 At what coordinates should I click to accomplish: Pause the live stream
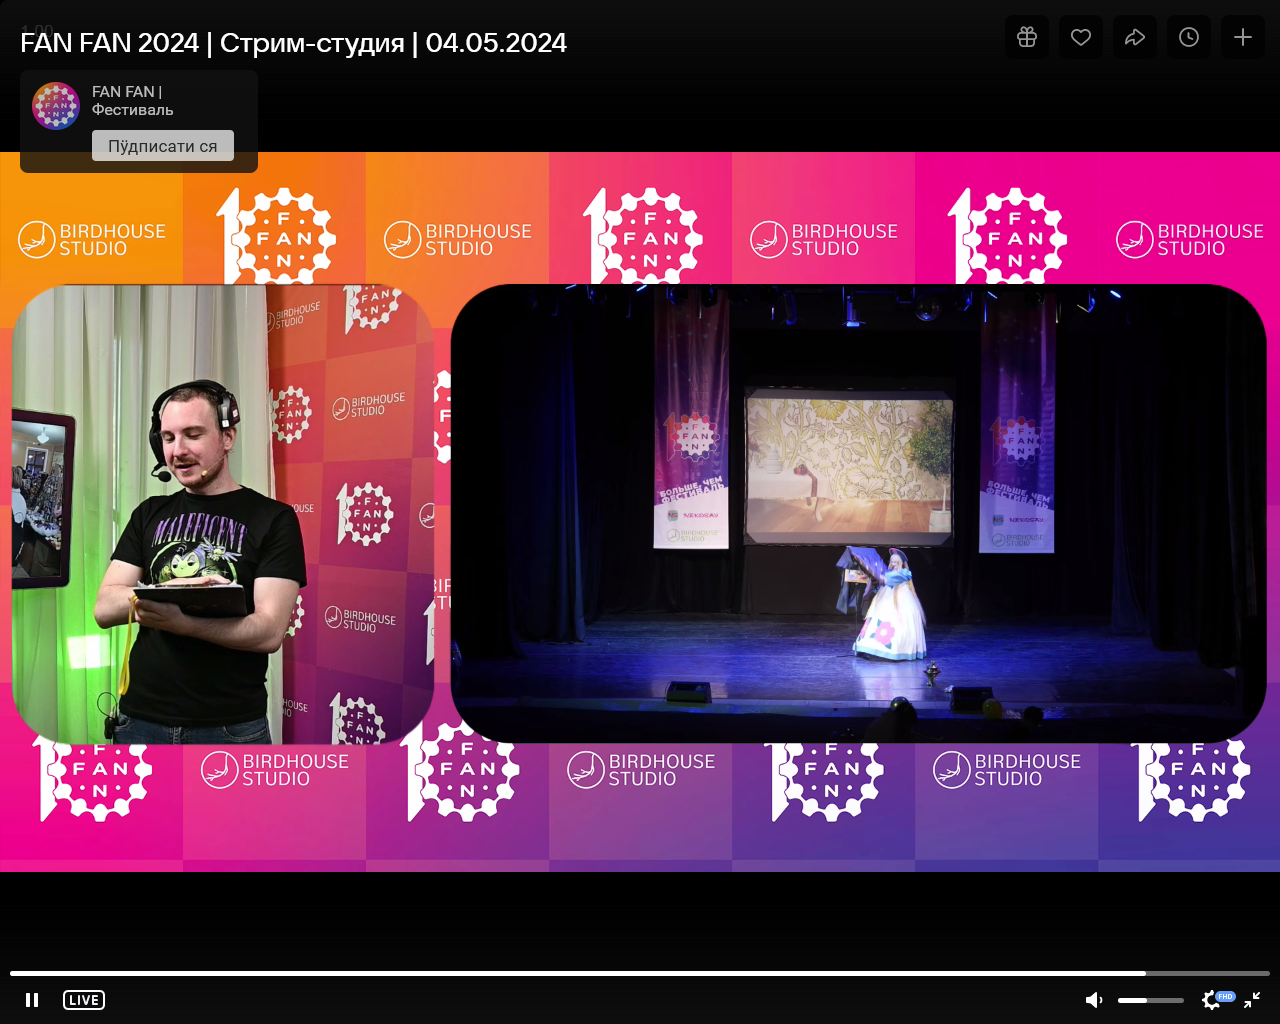32,1000
